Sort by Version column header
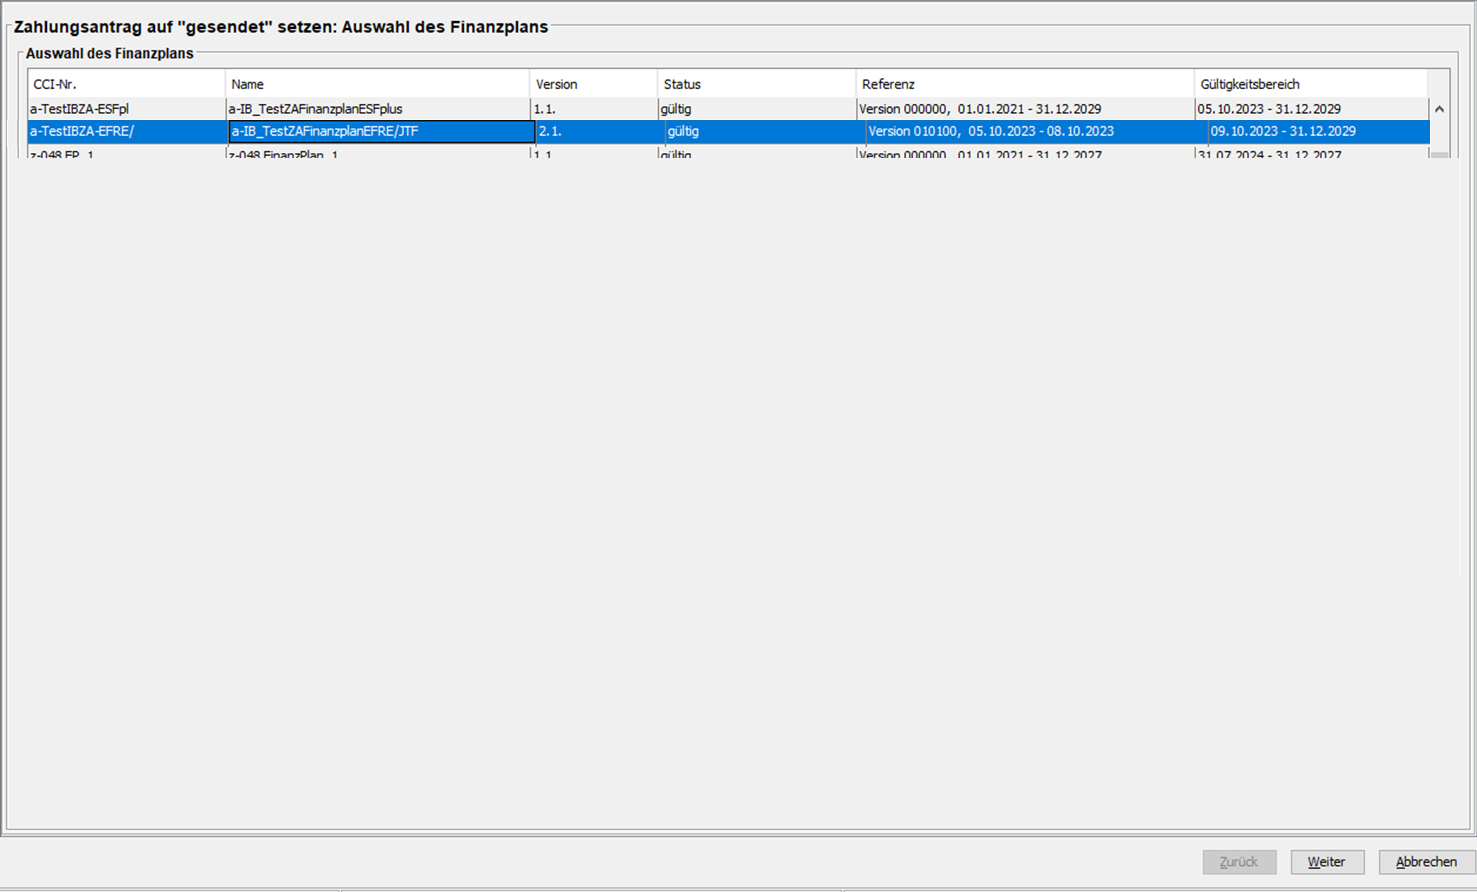 point(594,84)
